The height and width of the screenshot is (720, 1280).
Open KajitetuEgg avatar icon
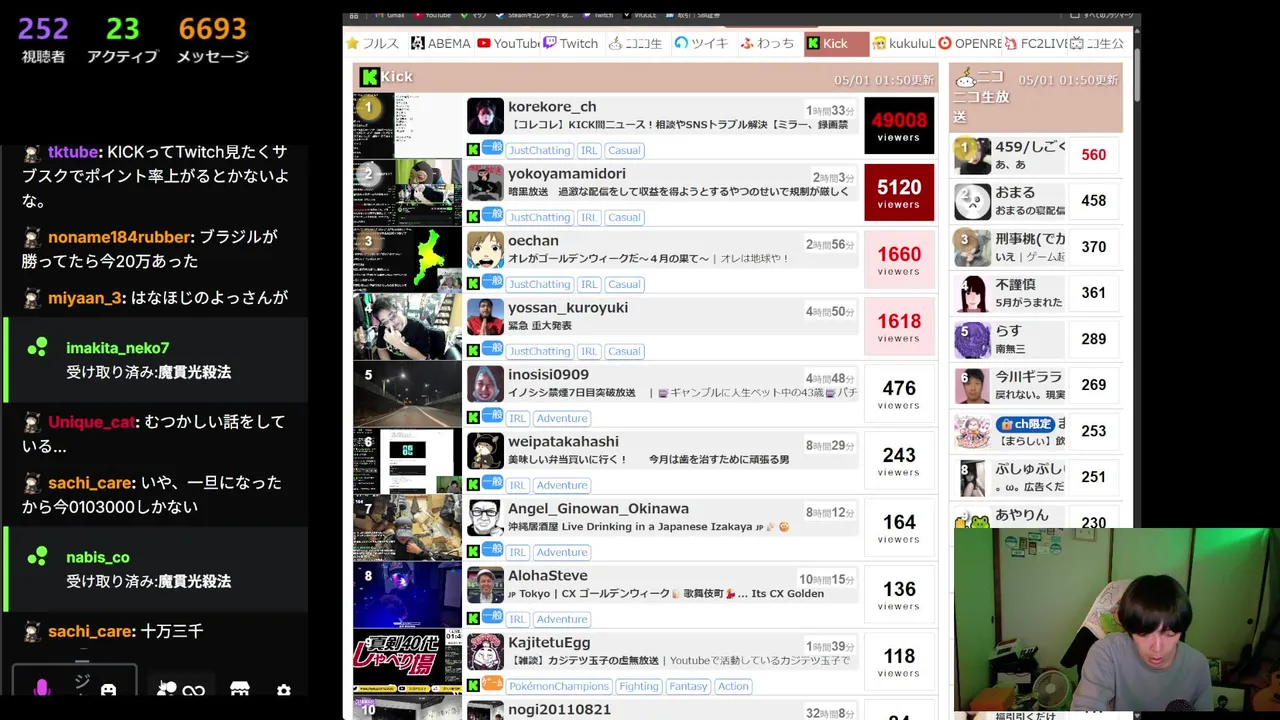click(x=485, y=652)
